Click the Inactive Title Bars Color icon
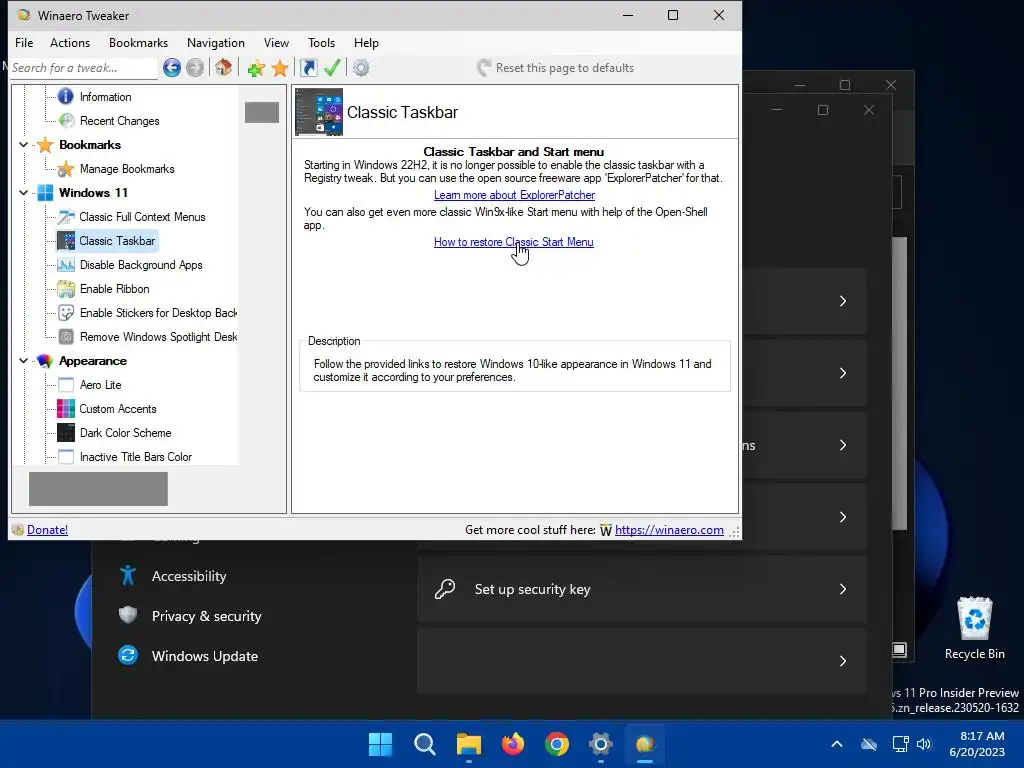 [x=66, y=457]
